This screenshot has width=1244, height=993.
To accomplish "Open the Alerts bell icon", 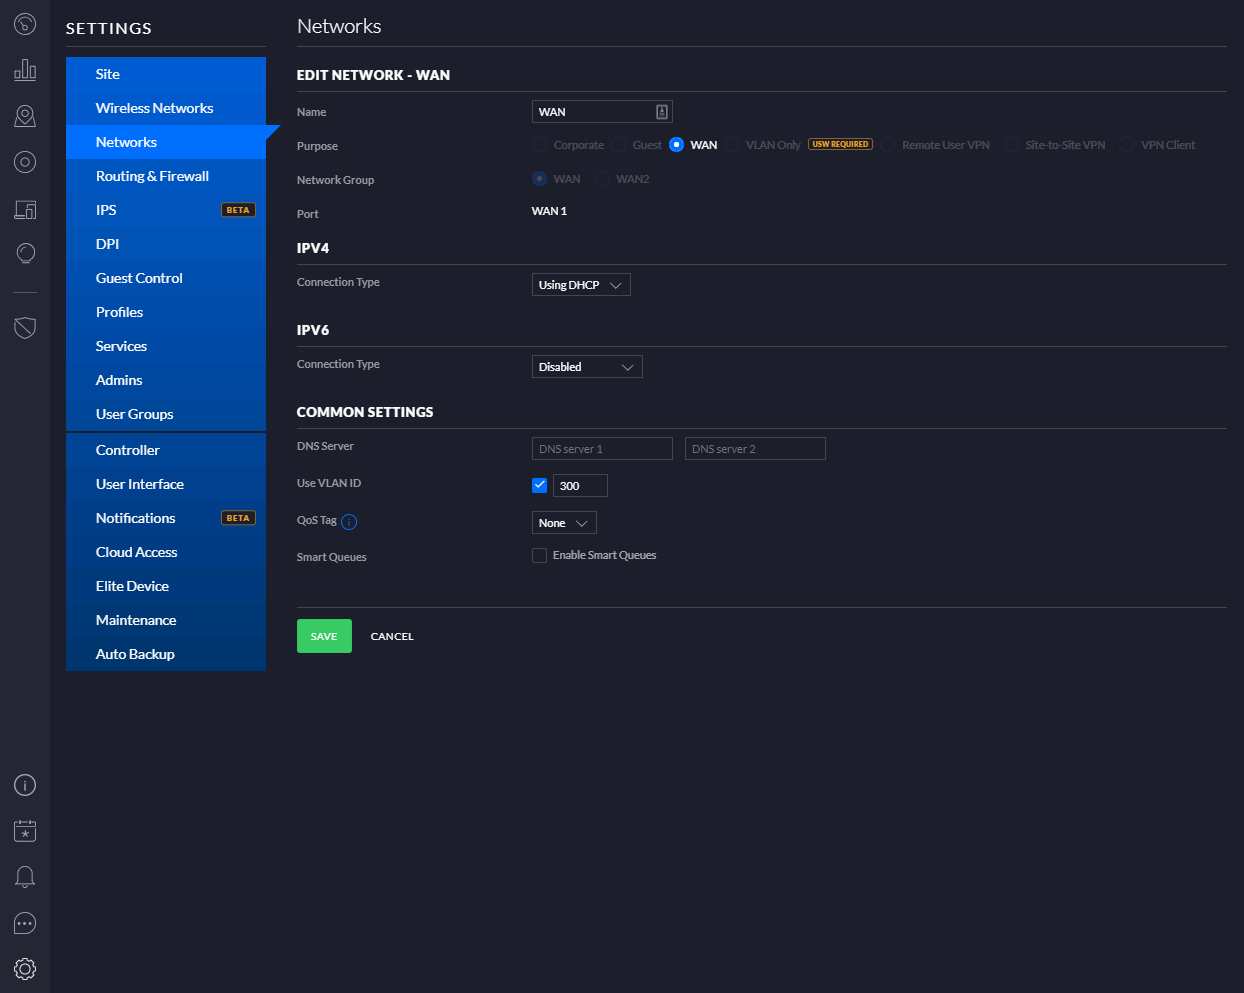I will pyautogui.click(x=25, y=877).
